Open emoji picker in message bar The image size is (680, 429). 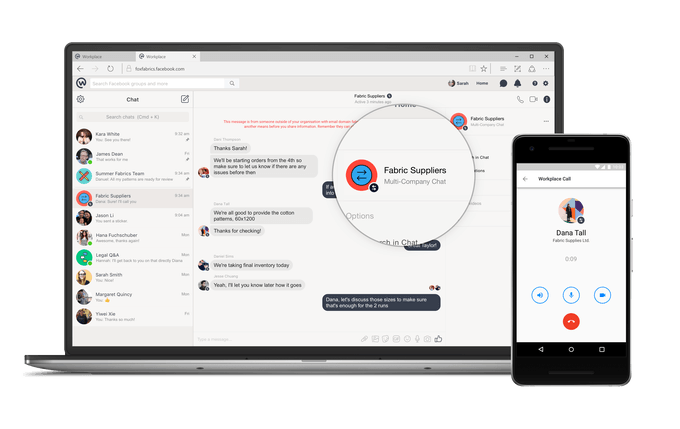tap(407, 339)
